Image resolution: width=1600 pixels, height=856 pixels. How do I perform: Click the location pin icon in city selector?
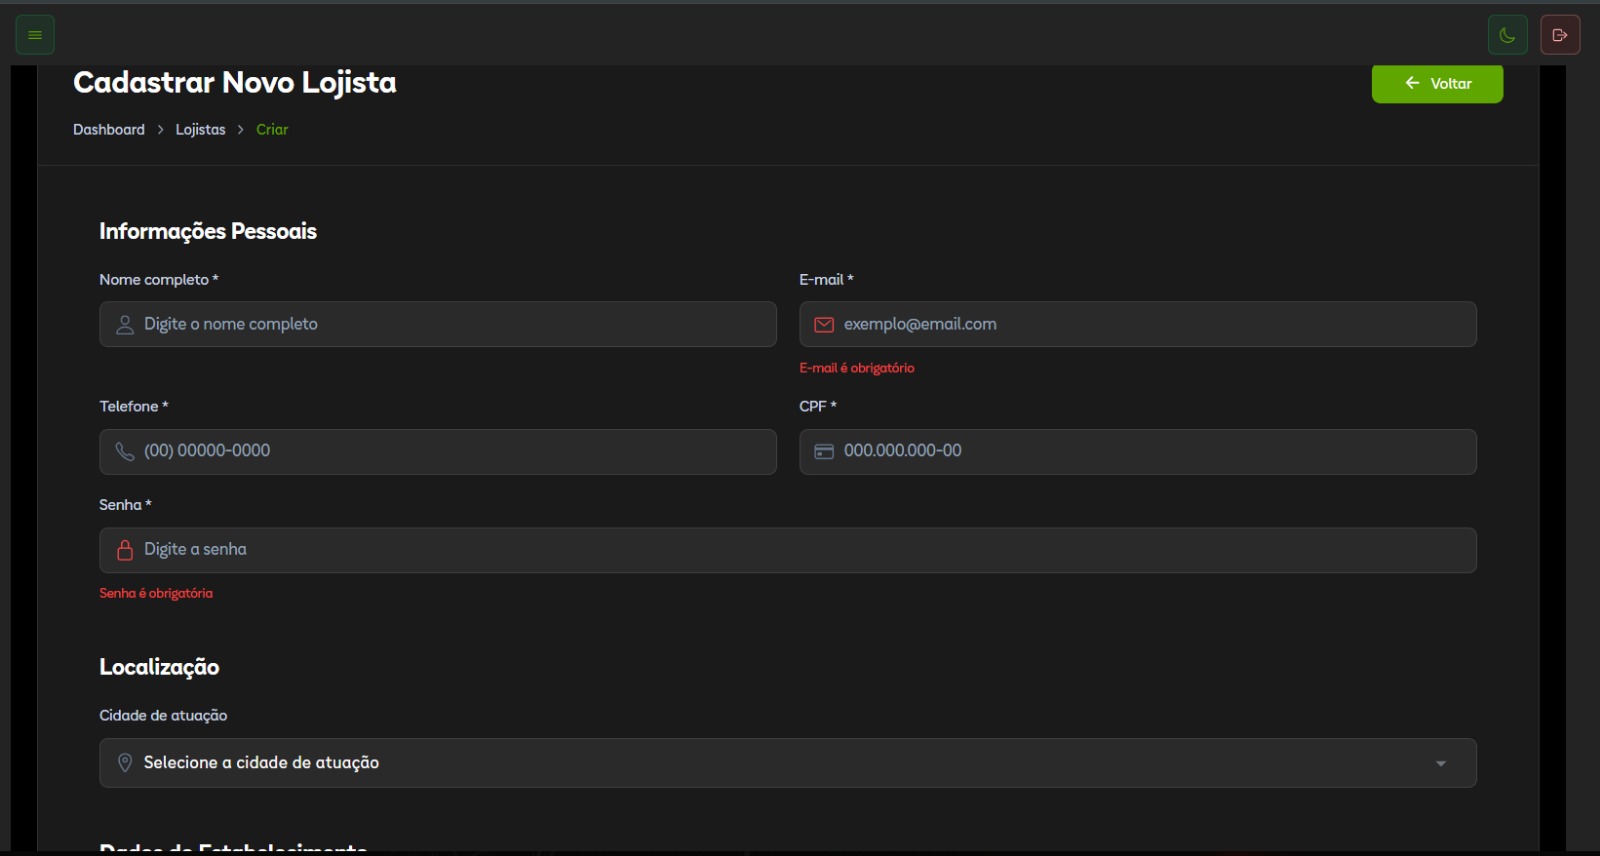pyautogui.click(x=125, y=763)
